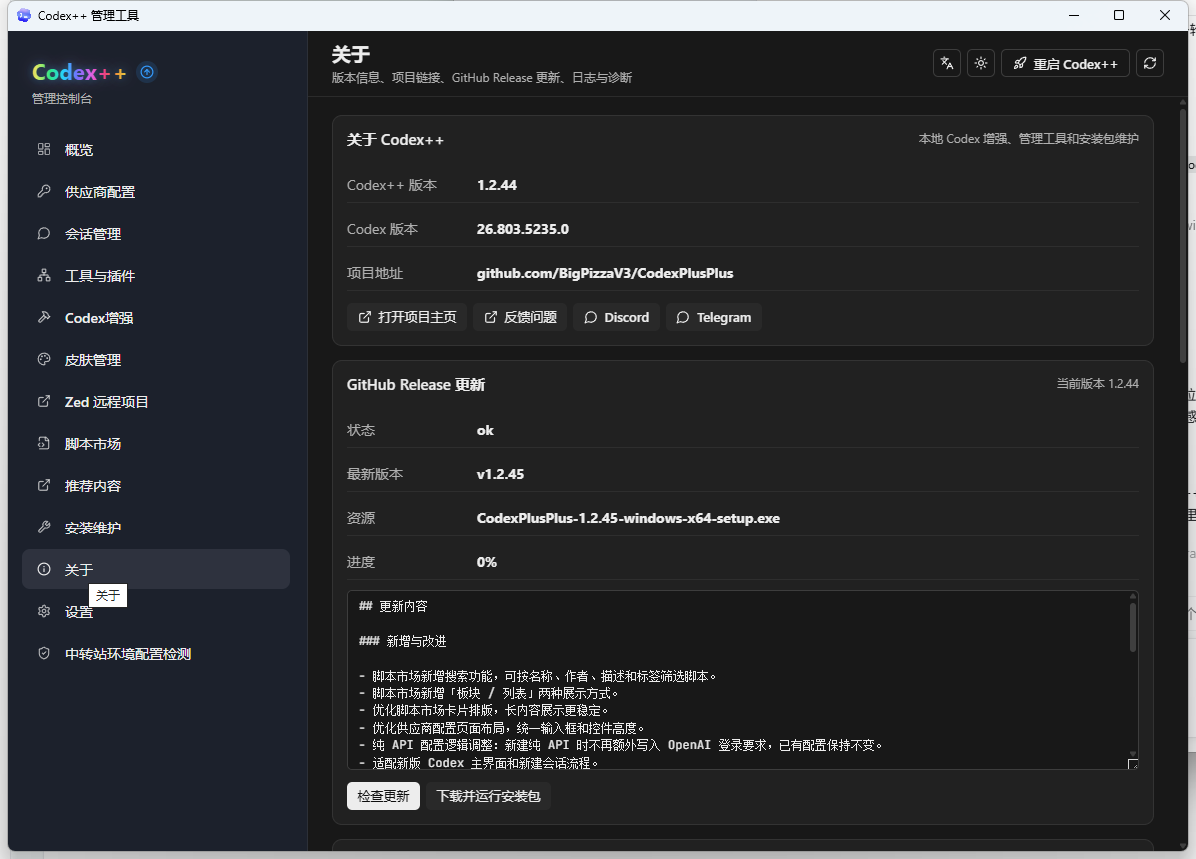This screenshot has height=859, width=1196.
Task: Click the 概览 grid icon in sidebar
Action: 44,149
